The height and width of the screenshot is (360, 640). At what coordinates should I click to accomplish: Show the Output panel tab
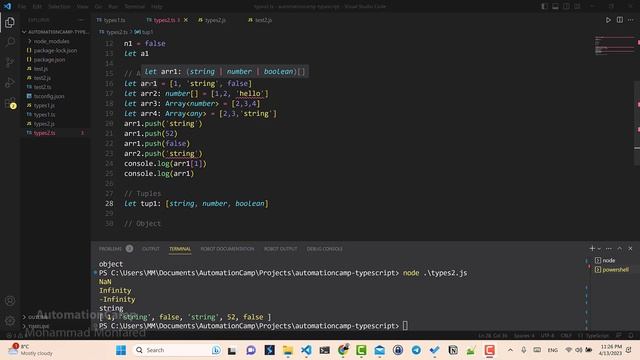click(151, 249)
